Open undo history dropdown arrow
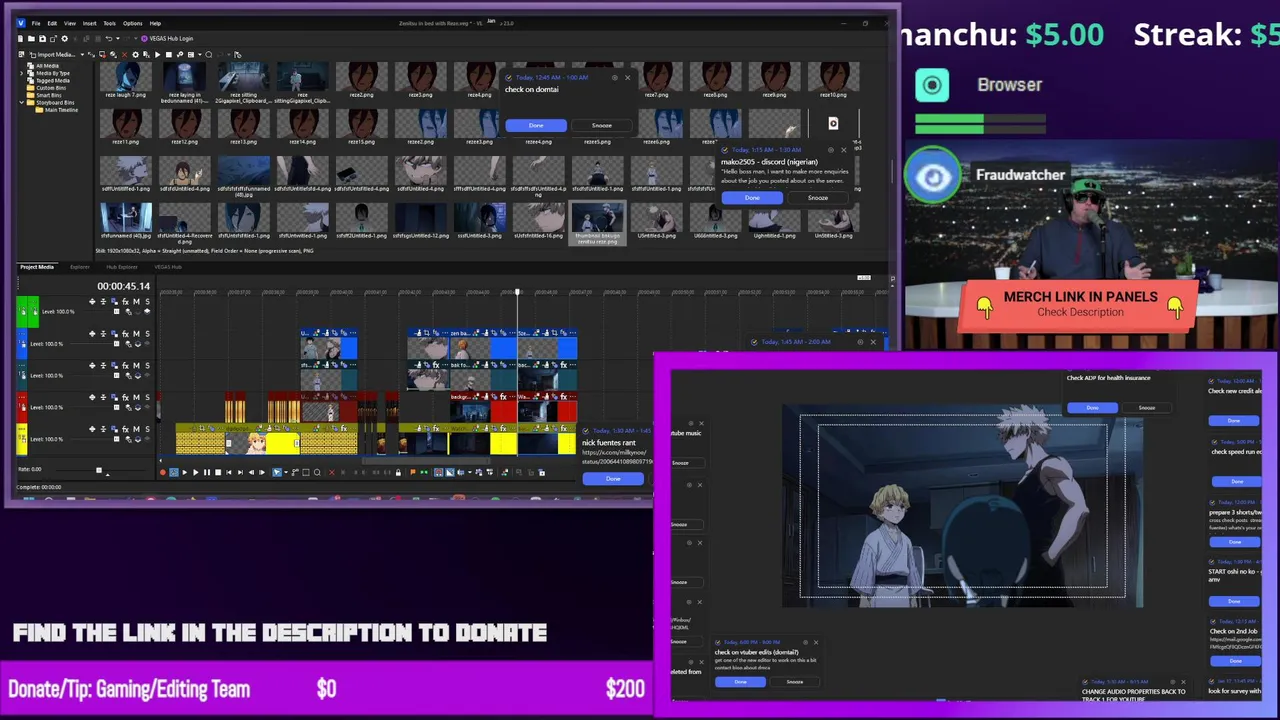This screenshot has height=720, width=1280. [118, 39]
